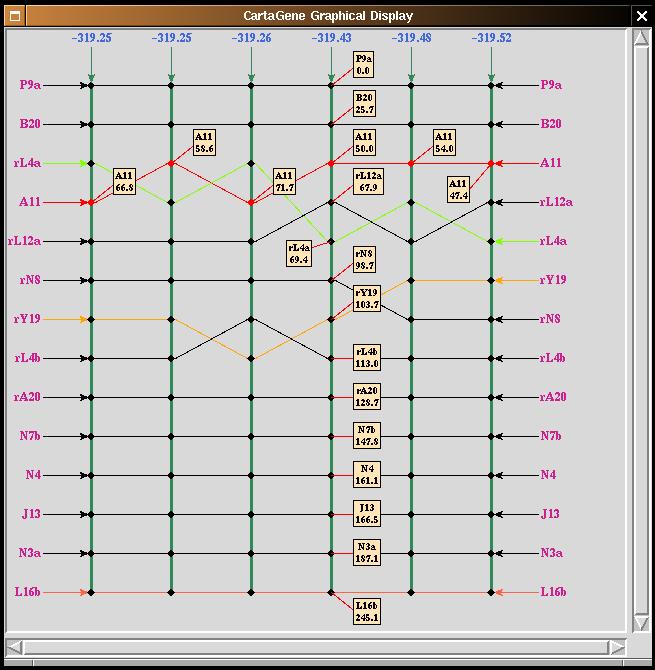
Task: Select the -319.26 map score
Action: coord(251,38)
